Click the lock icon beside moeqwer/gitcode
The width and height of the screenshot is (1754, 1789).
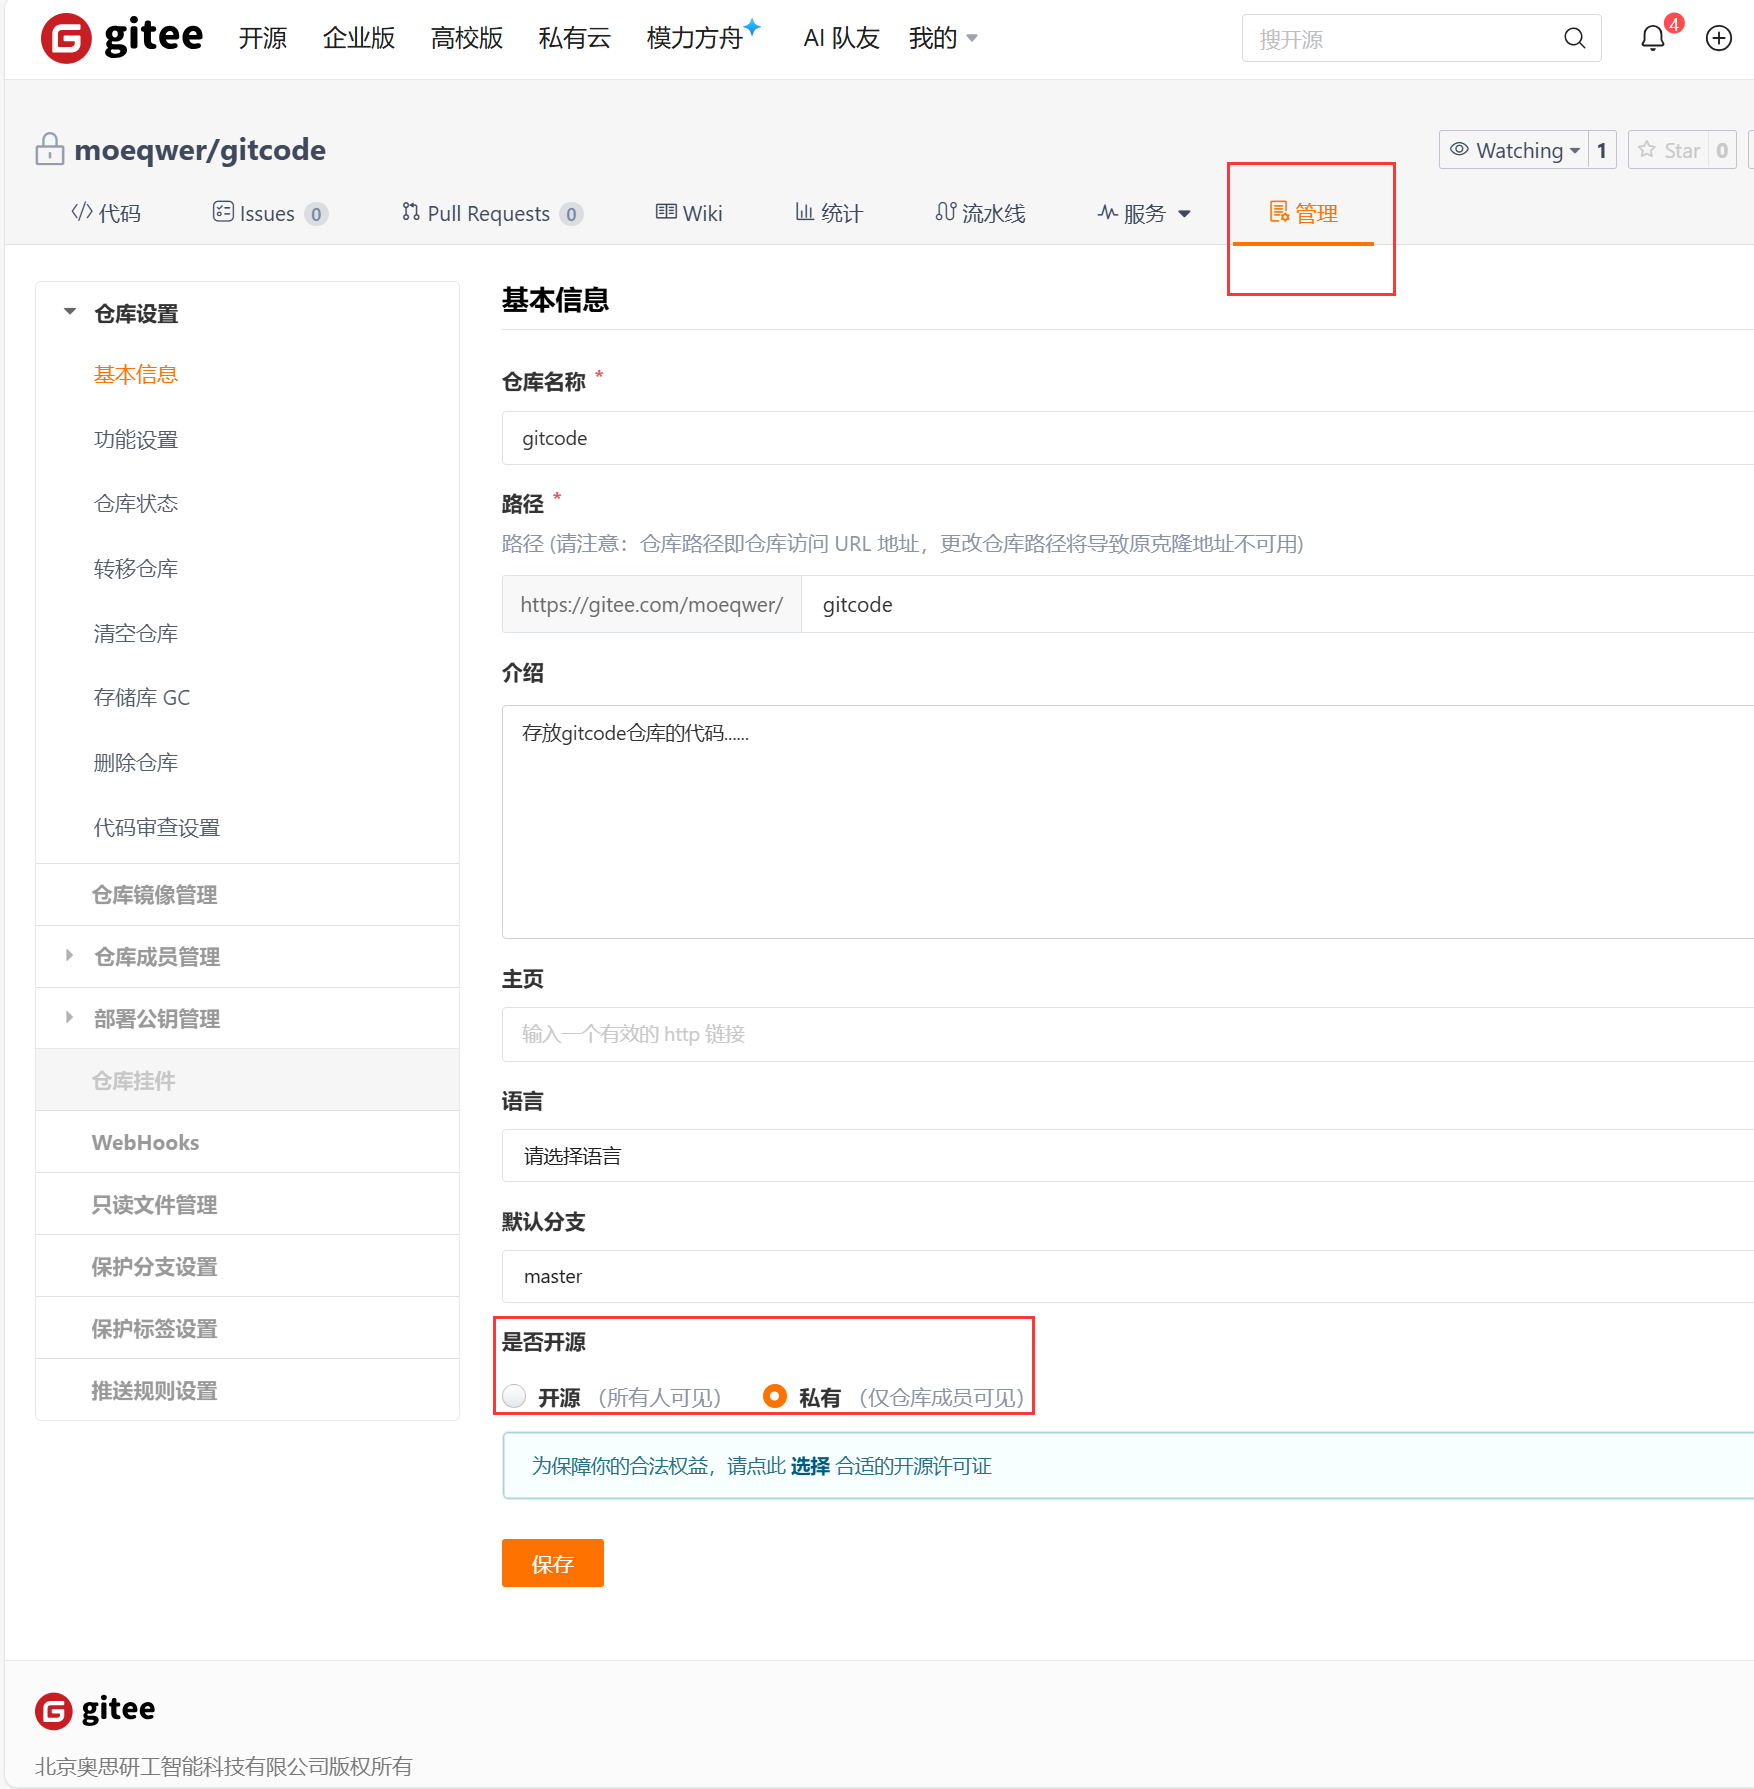pos(49,149)
